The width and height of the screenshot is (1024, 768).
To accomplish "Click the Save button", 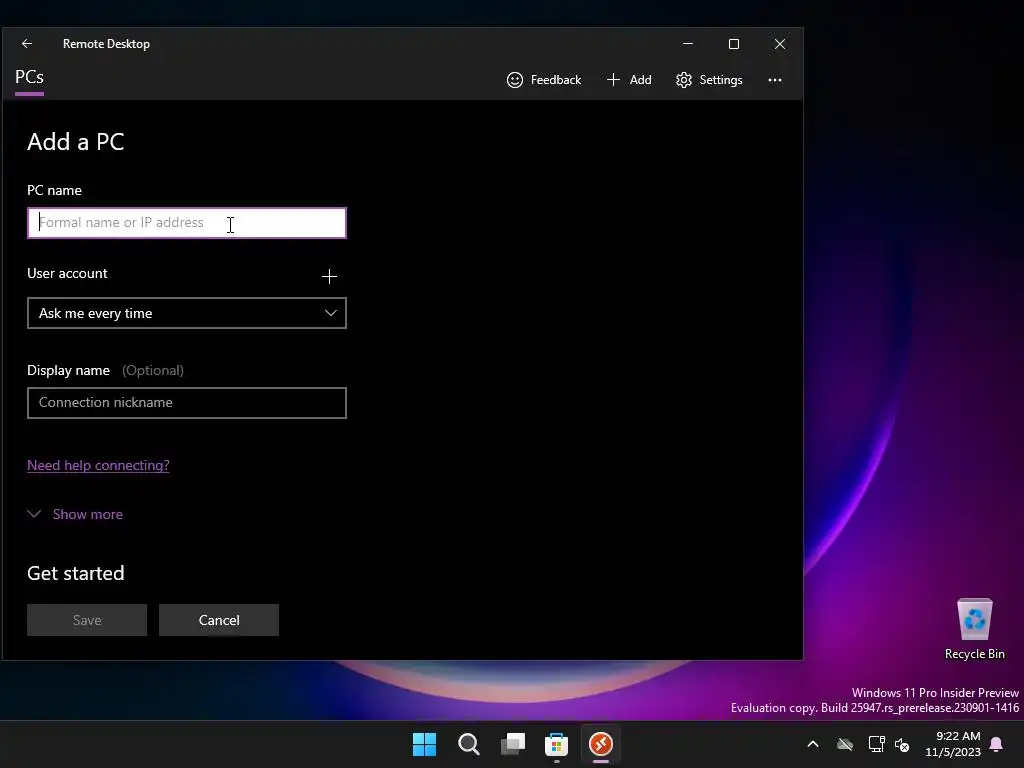I will tap(87, 620).
